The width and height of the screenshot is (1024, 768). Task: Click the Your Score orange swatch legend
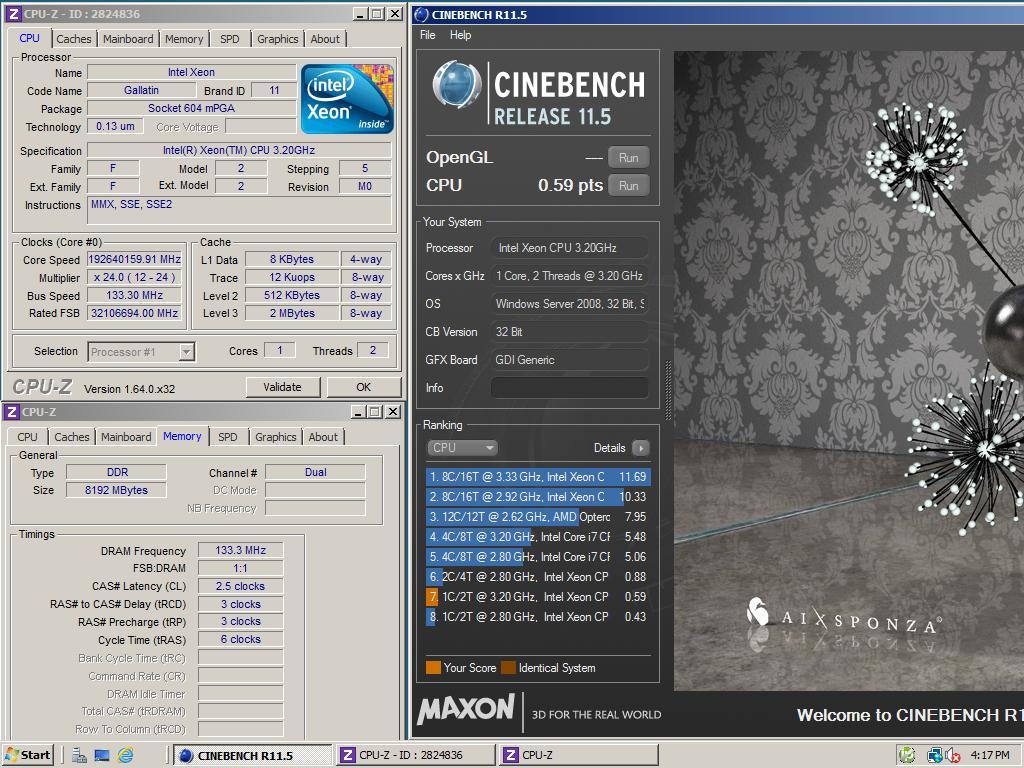[x=433, y=667]
